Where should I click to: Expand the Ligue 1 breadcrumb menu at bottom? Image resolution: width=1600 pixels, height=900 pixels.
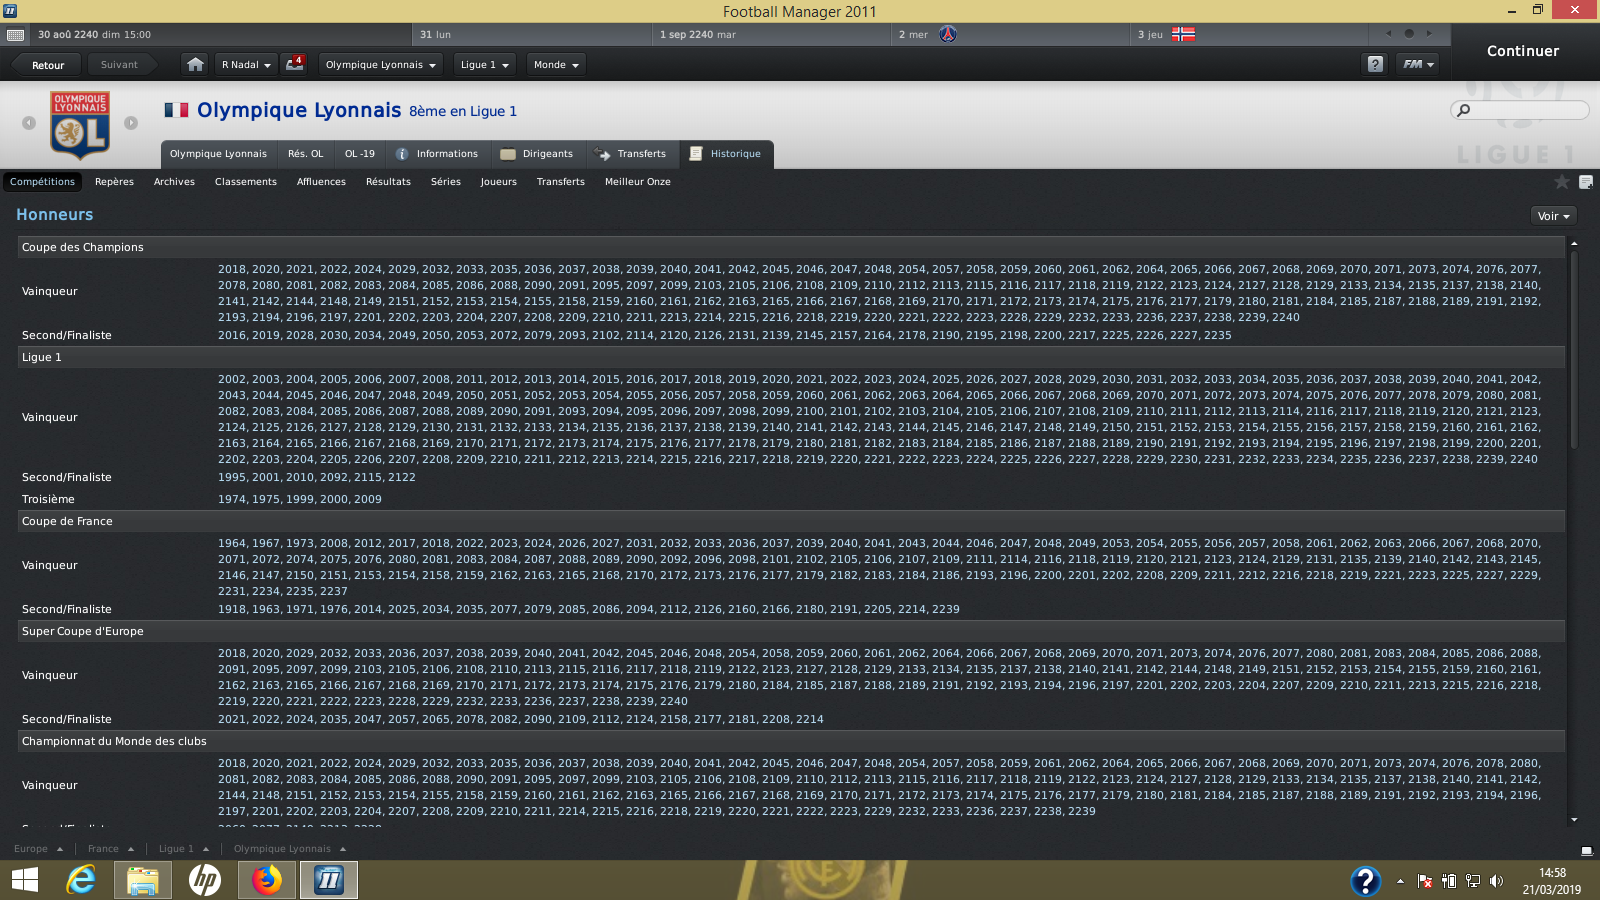[x=184, y=849]
